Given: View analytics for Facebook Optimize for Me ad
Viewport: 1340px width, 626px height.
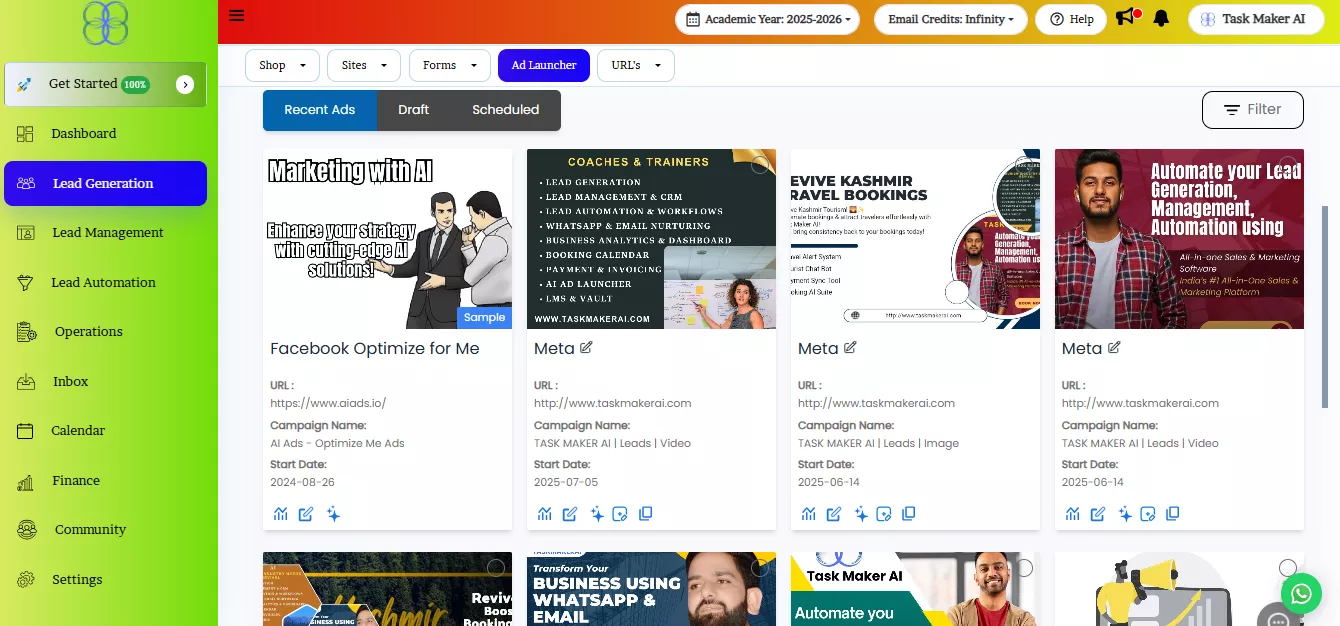Looking at the screenshot, I should (x=281, y=514).
